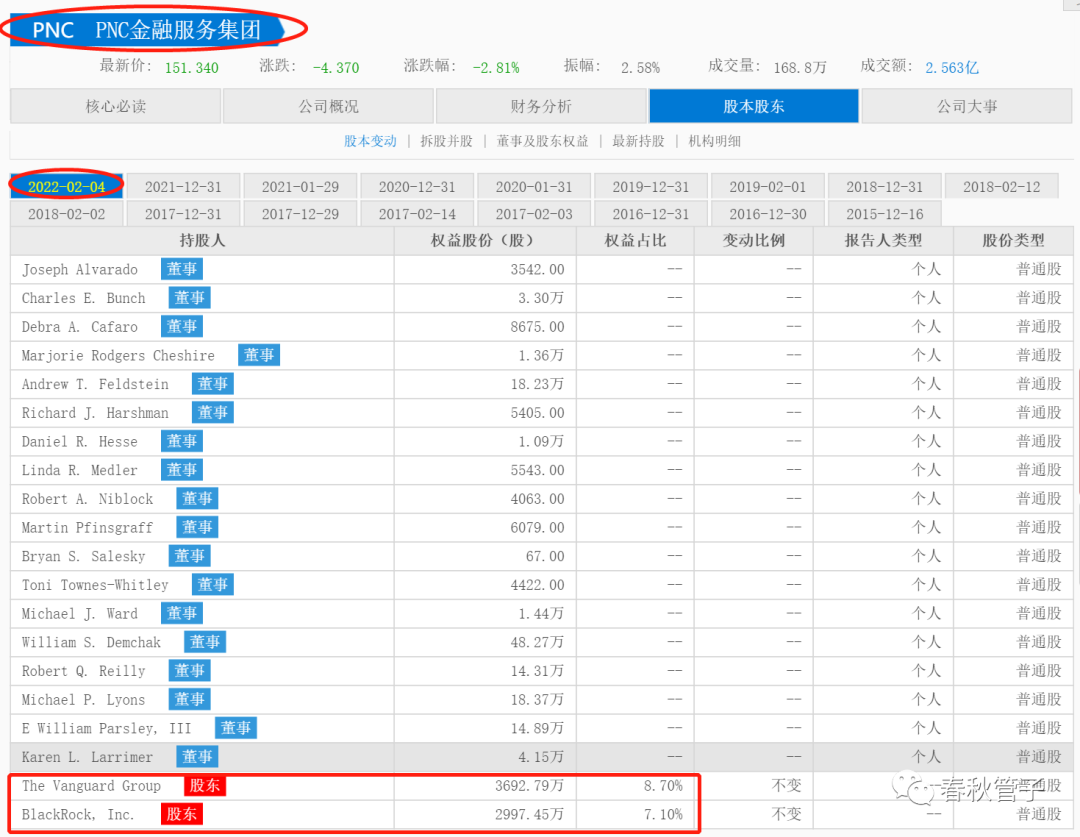The width and height of the screenshot is (1080, 837).
Task: Open the 机构明细 link
Action: click(x=714, y=141)
